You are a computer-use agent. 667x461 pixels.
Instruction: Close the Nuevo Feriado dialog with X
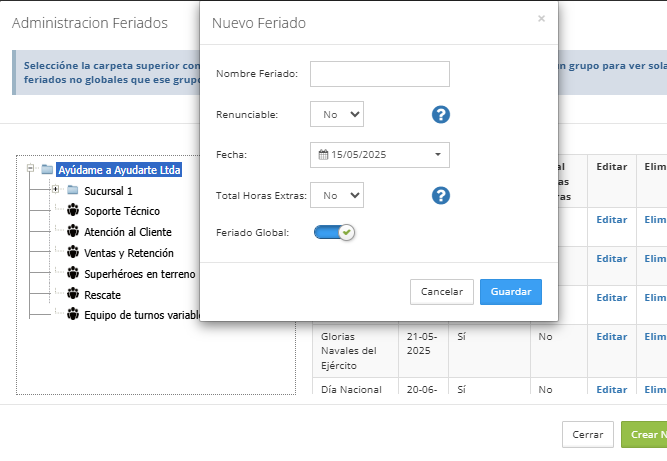[x=541, y=19]
